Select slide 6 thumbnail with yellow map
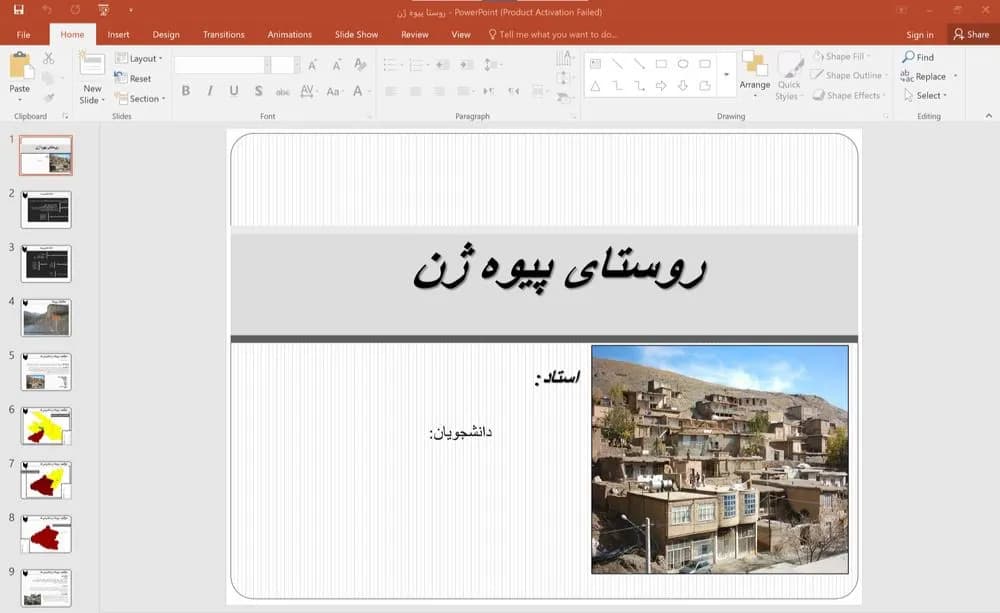 pyautogui.click(x=46, y=425)
